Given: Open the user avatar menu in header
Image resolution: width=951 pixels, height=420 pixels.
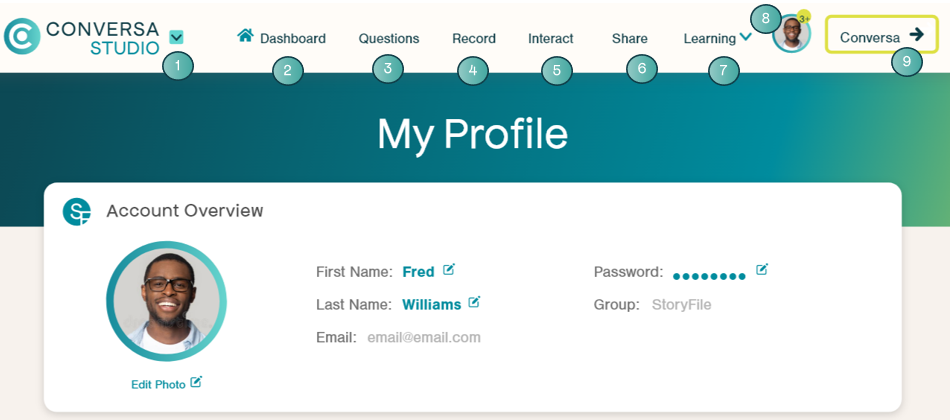Looking at the screenshot, I should click(x=791, y=34).
